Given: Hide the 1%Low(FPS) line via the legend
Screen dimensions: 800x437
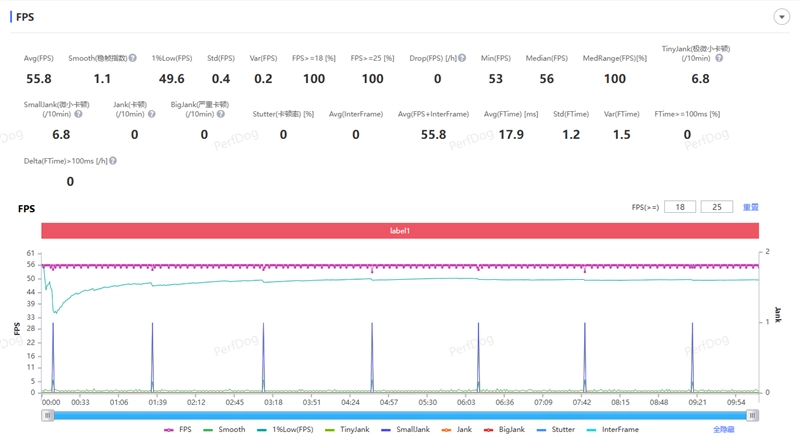Looking at the screenshot, I should 285,429.
